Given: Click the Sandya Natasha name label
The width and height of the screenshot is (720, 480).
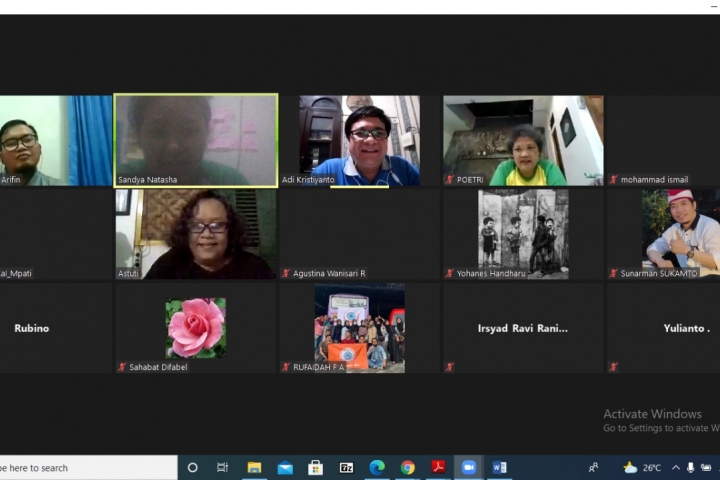Looking at the screenshot, I should pos(147,180).
